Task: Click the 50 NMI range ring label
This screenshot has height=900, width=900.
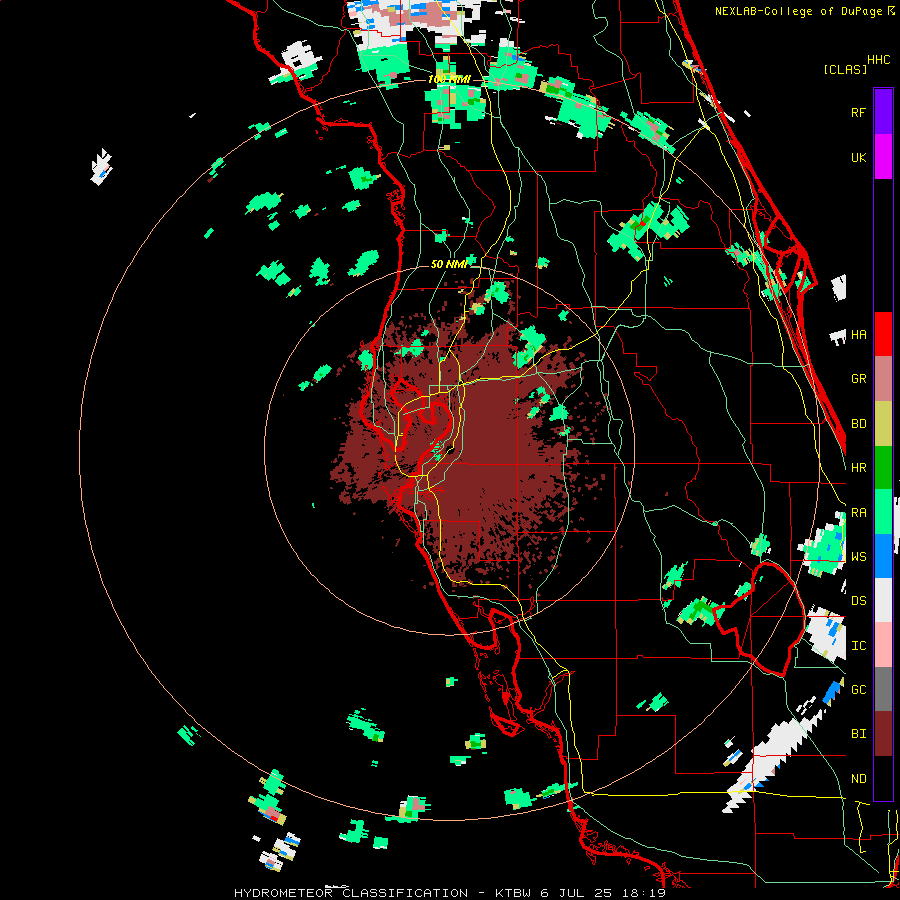Action: point(449,264)
